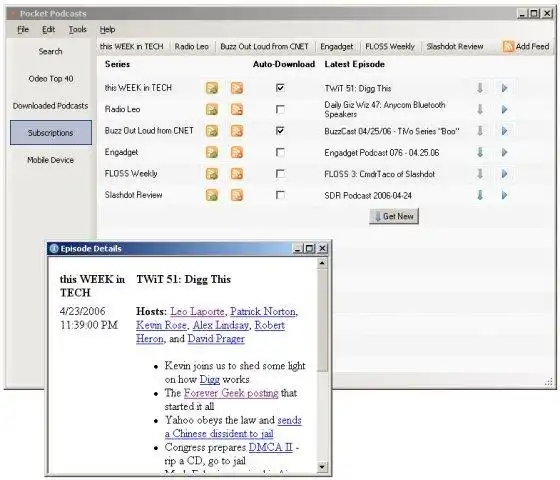Screen dimensions: 560x480
Task: Click the Get New button
Action: point(394,216)
